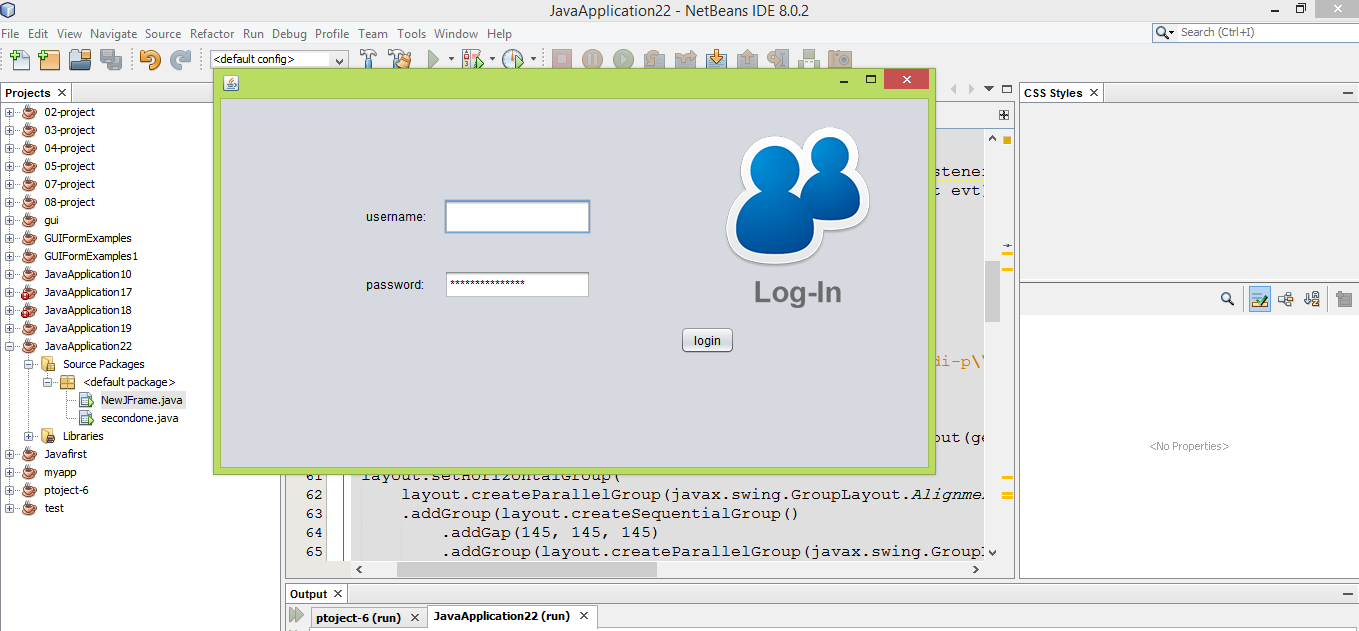Click the magnifier icon in properties panel
1359x631 pixels.
tap(1227, 299)
